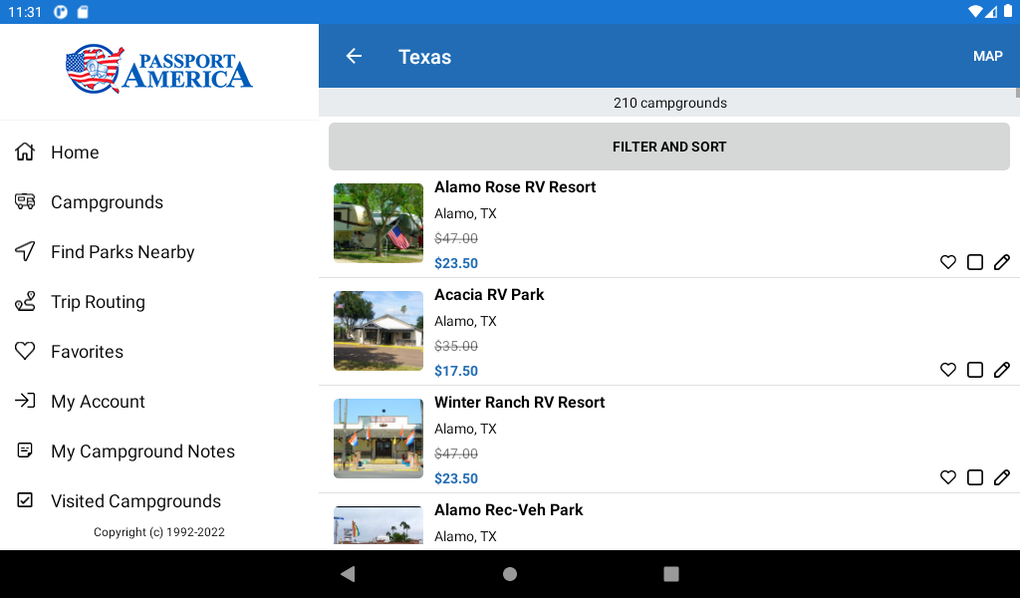Open Winter Ranch RV Resort thumbnail photo
This screenshot has width=1020, height=598.
[x=378, y=438]
